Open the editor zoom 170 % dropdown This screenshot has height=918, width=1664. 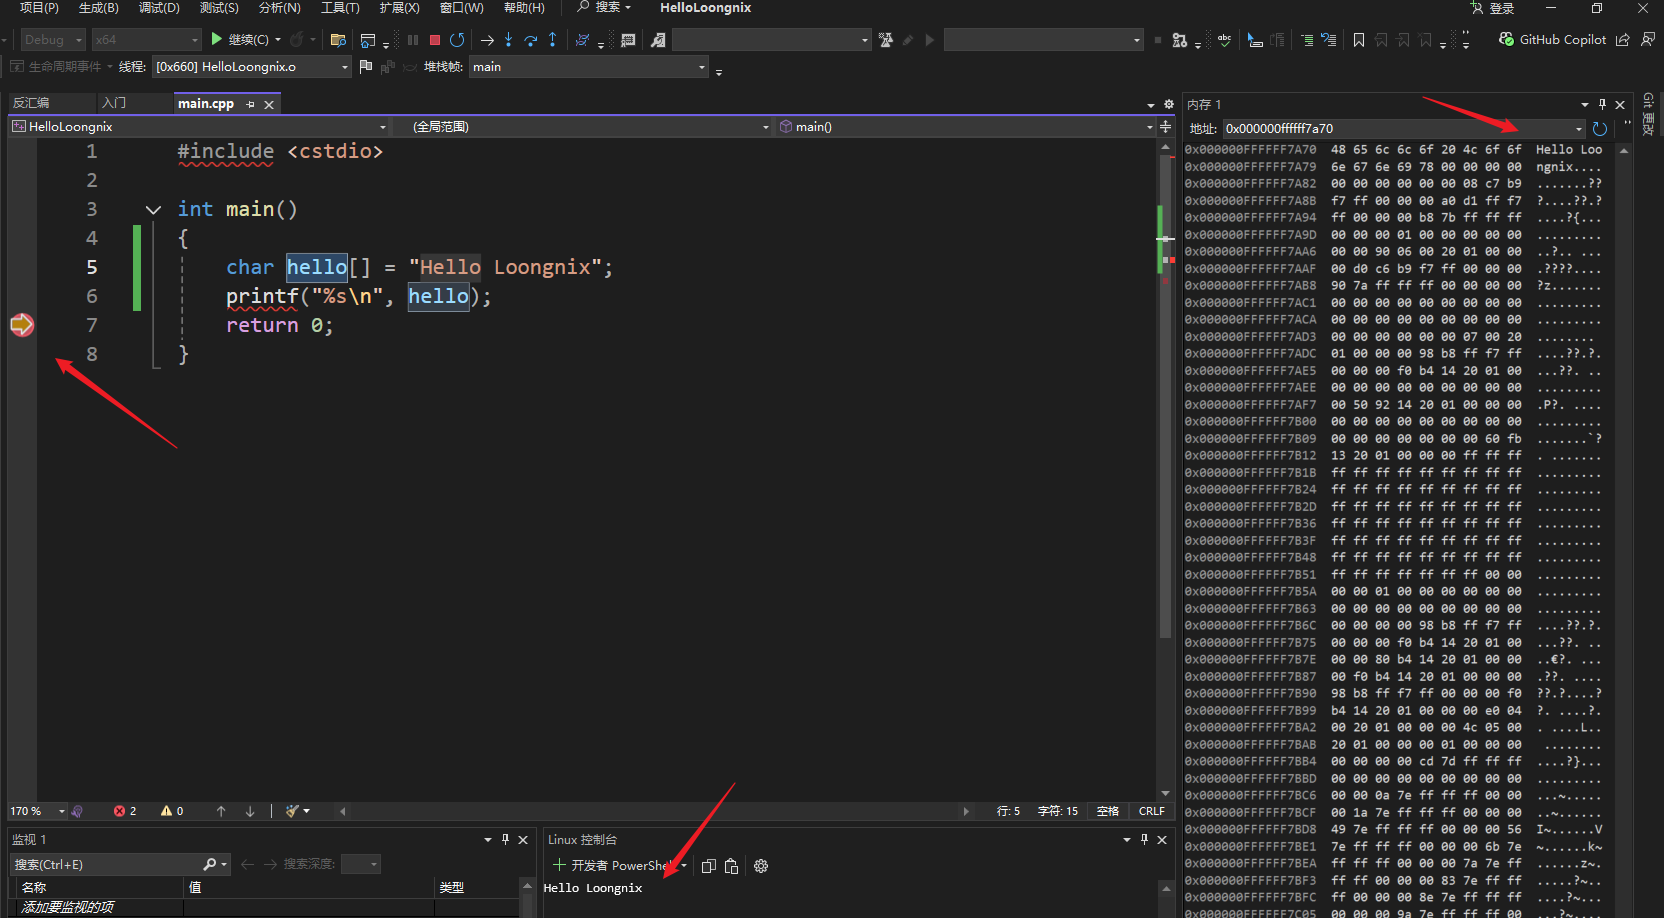coord(61,811)
